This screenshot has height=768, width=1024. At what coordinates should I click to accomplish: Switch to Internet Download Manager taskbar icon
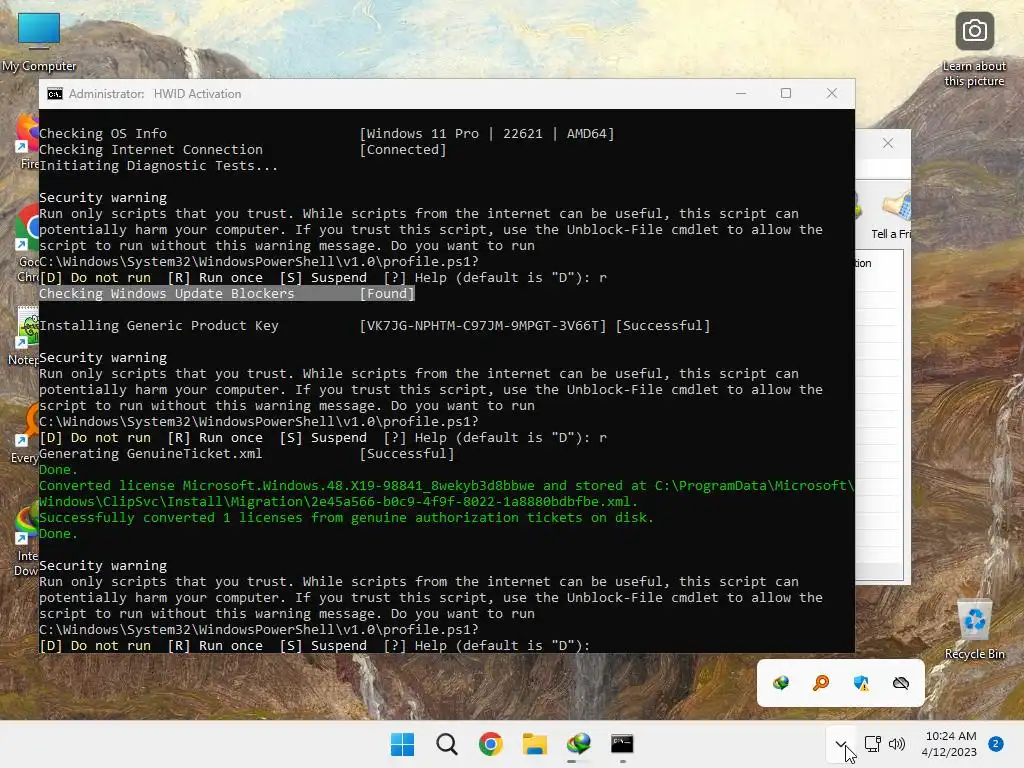[579, 744]
